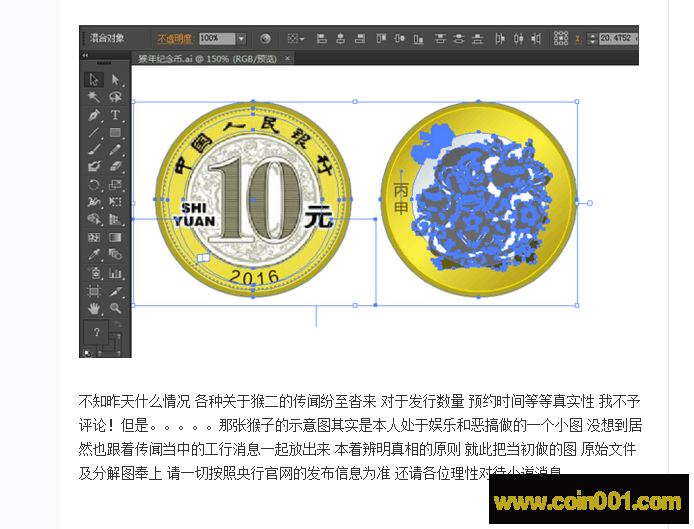
Task: Select the black arrow Selection tool
Action: (94, 79)
